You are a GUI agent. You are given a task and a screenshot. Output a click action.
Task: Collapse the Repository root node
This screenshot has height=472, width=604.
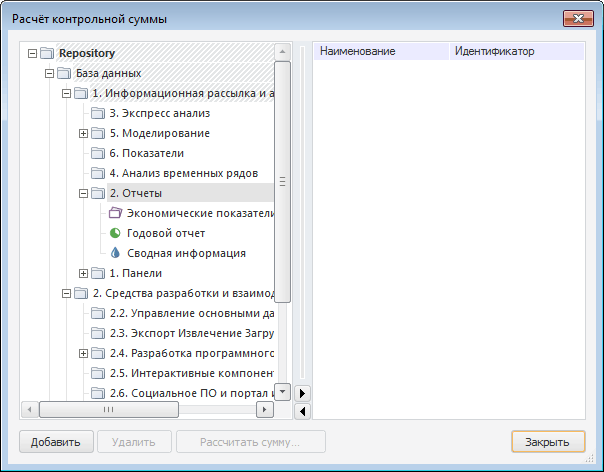[32, 53]
